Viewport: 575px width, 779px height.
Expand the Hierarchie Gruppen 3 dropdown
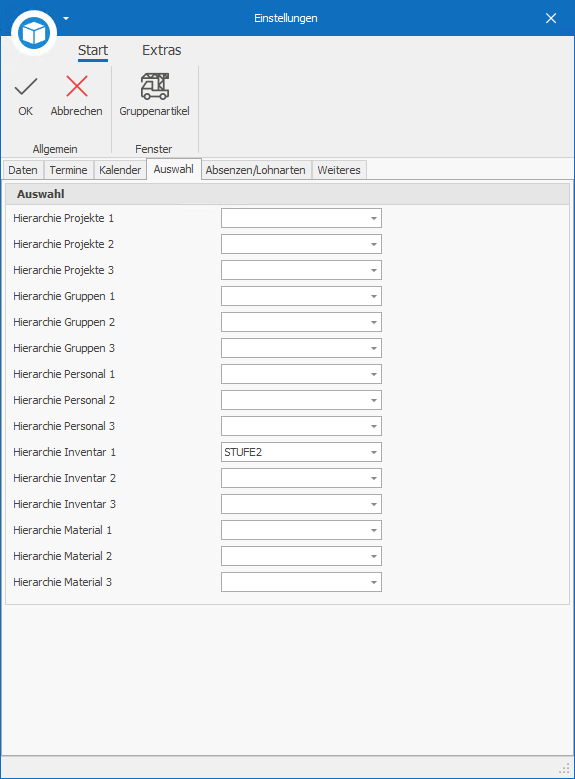[x=374, y=348]
